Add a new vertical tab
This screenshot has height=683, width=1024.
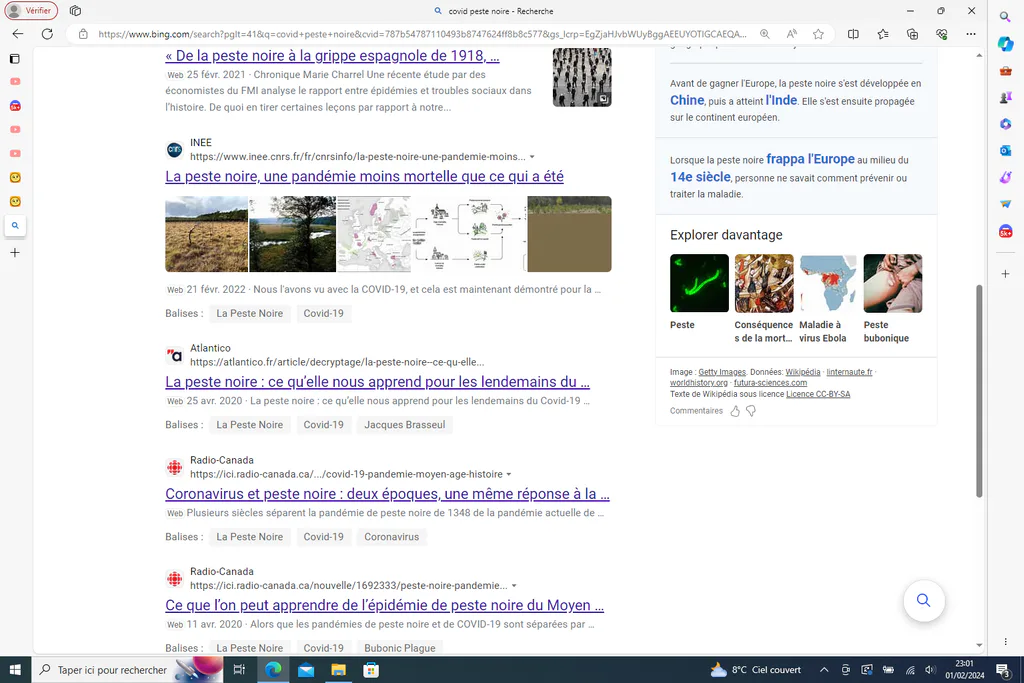[14, 253]
